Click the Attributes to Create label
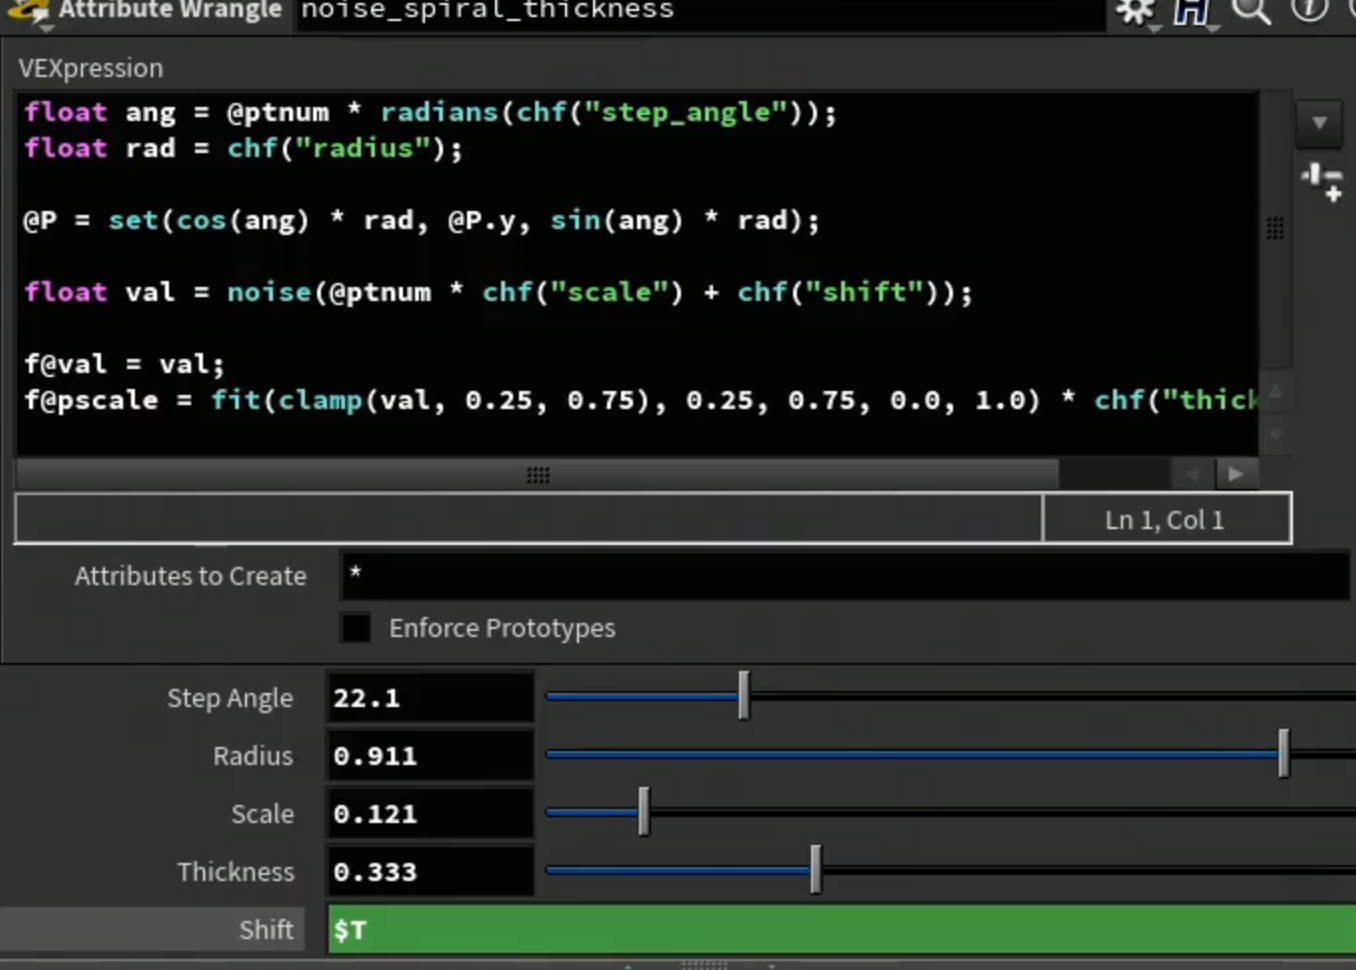This screenshot has height=970, width=1356. coord(190,576)
